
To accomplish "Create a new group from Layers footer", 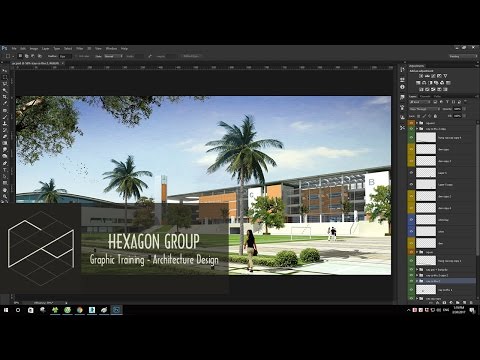I will [x=458, y=302].
